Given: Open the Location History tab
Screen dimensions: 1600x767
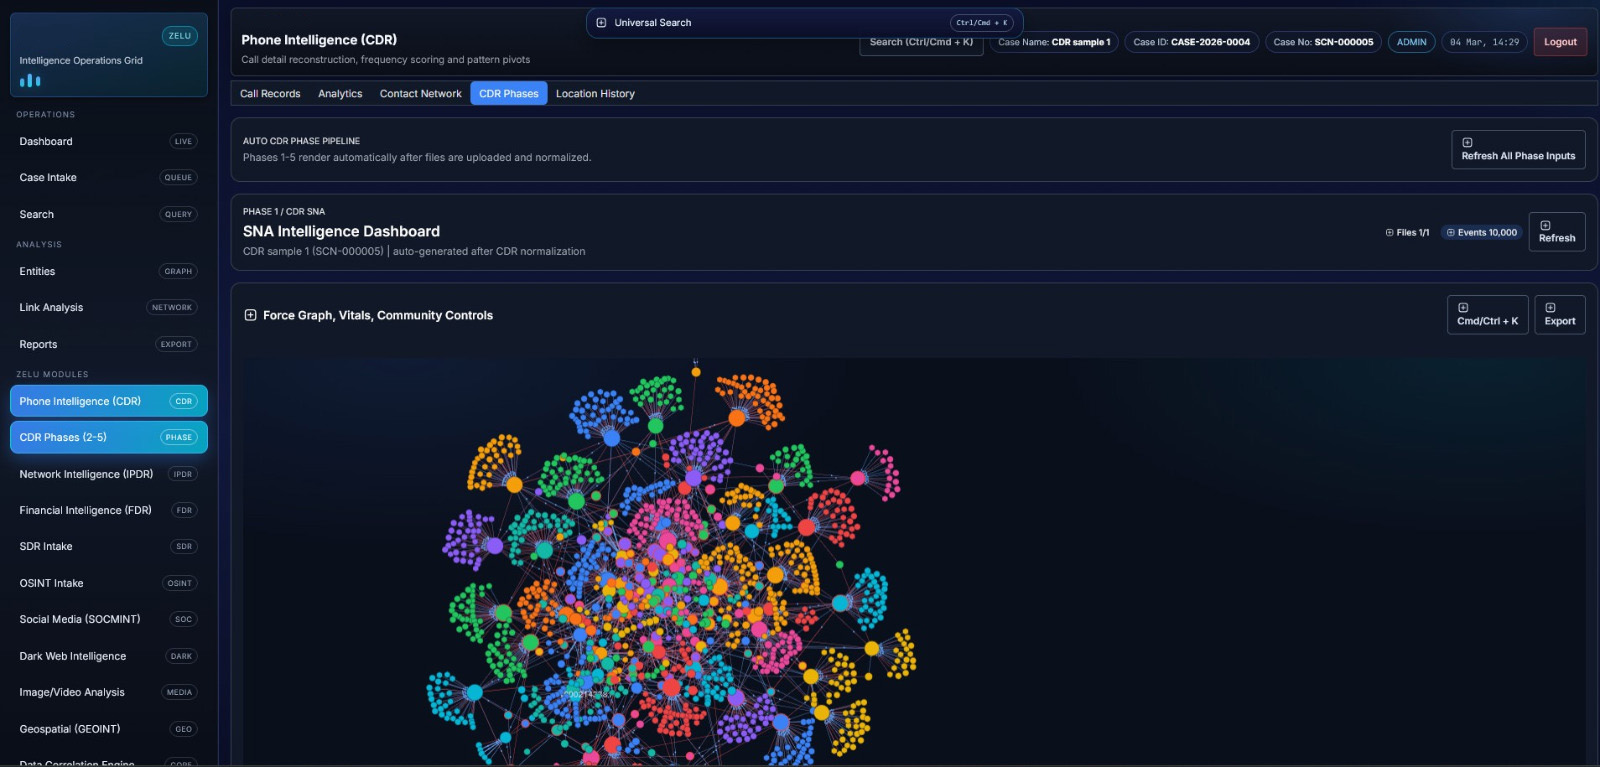Looking at the screenshot, I should click(x=595, y=94).
